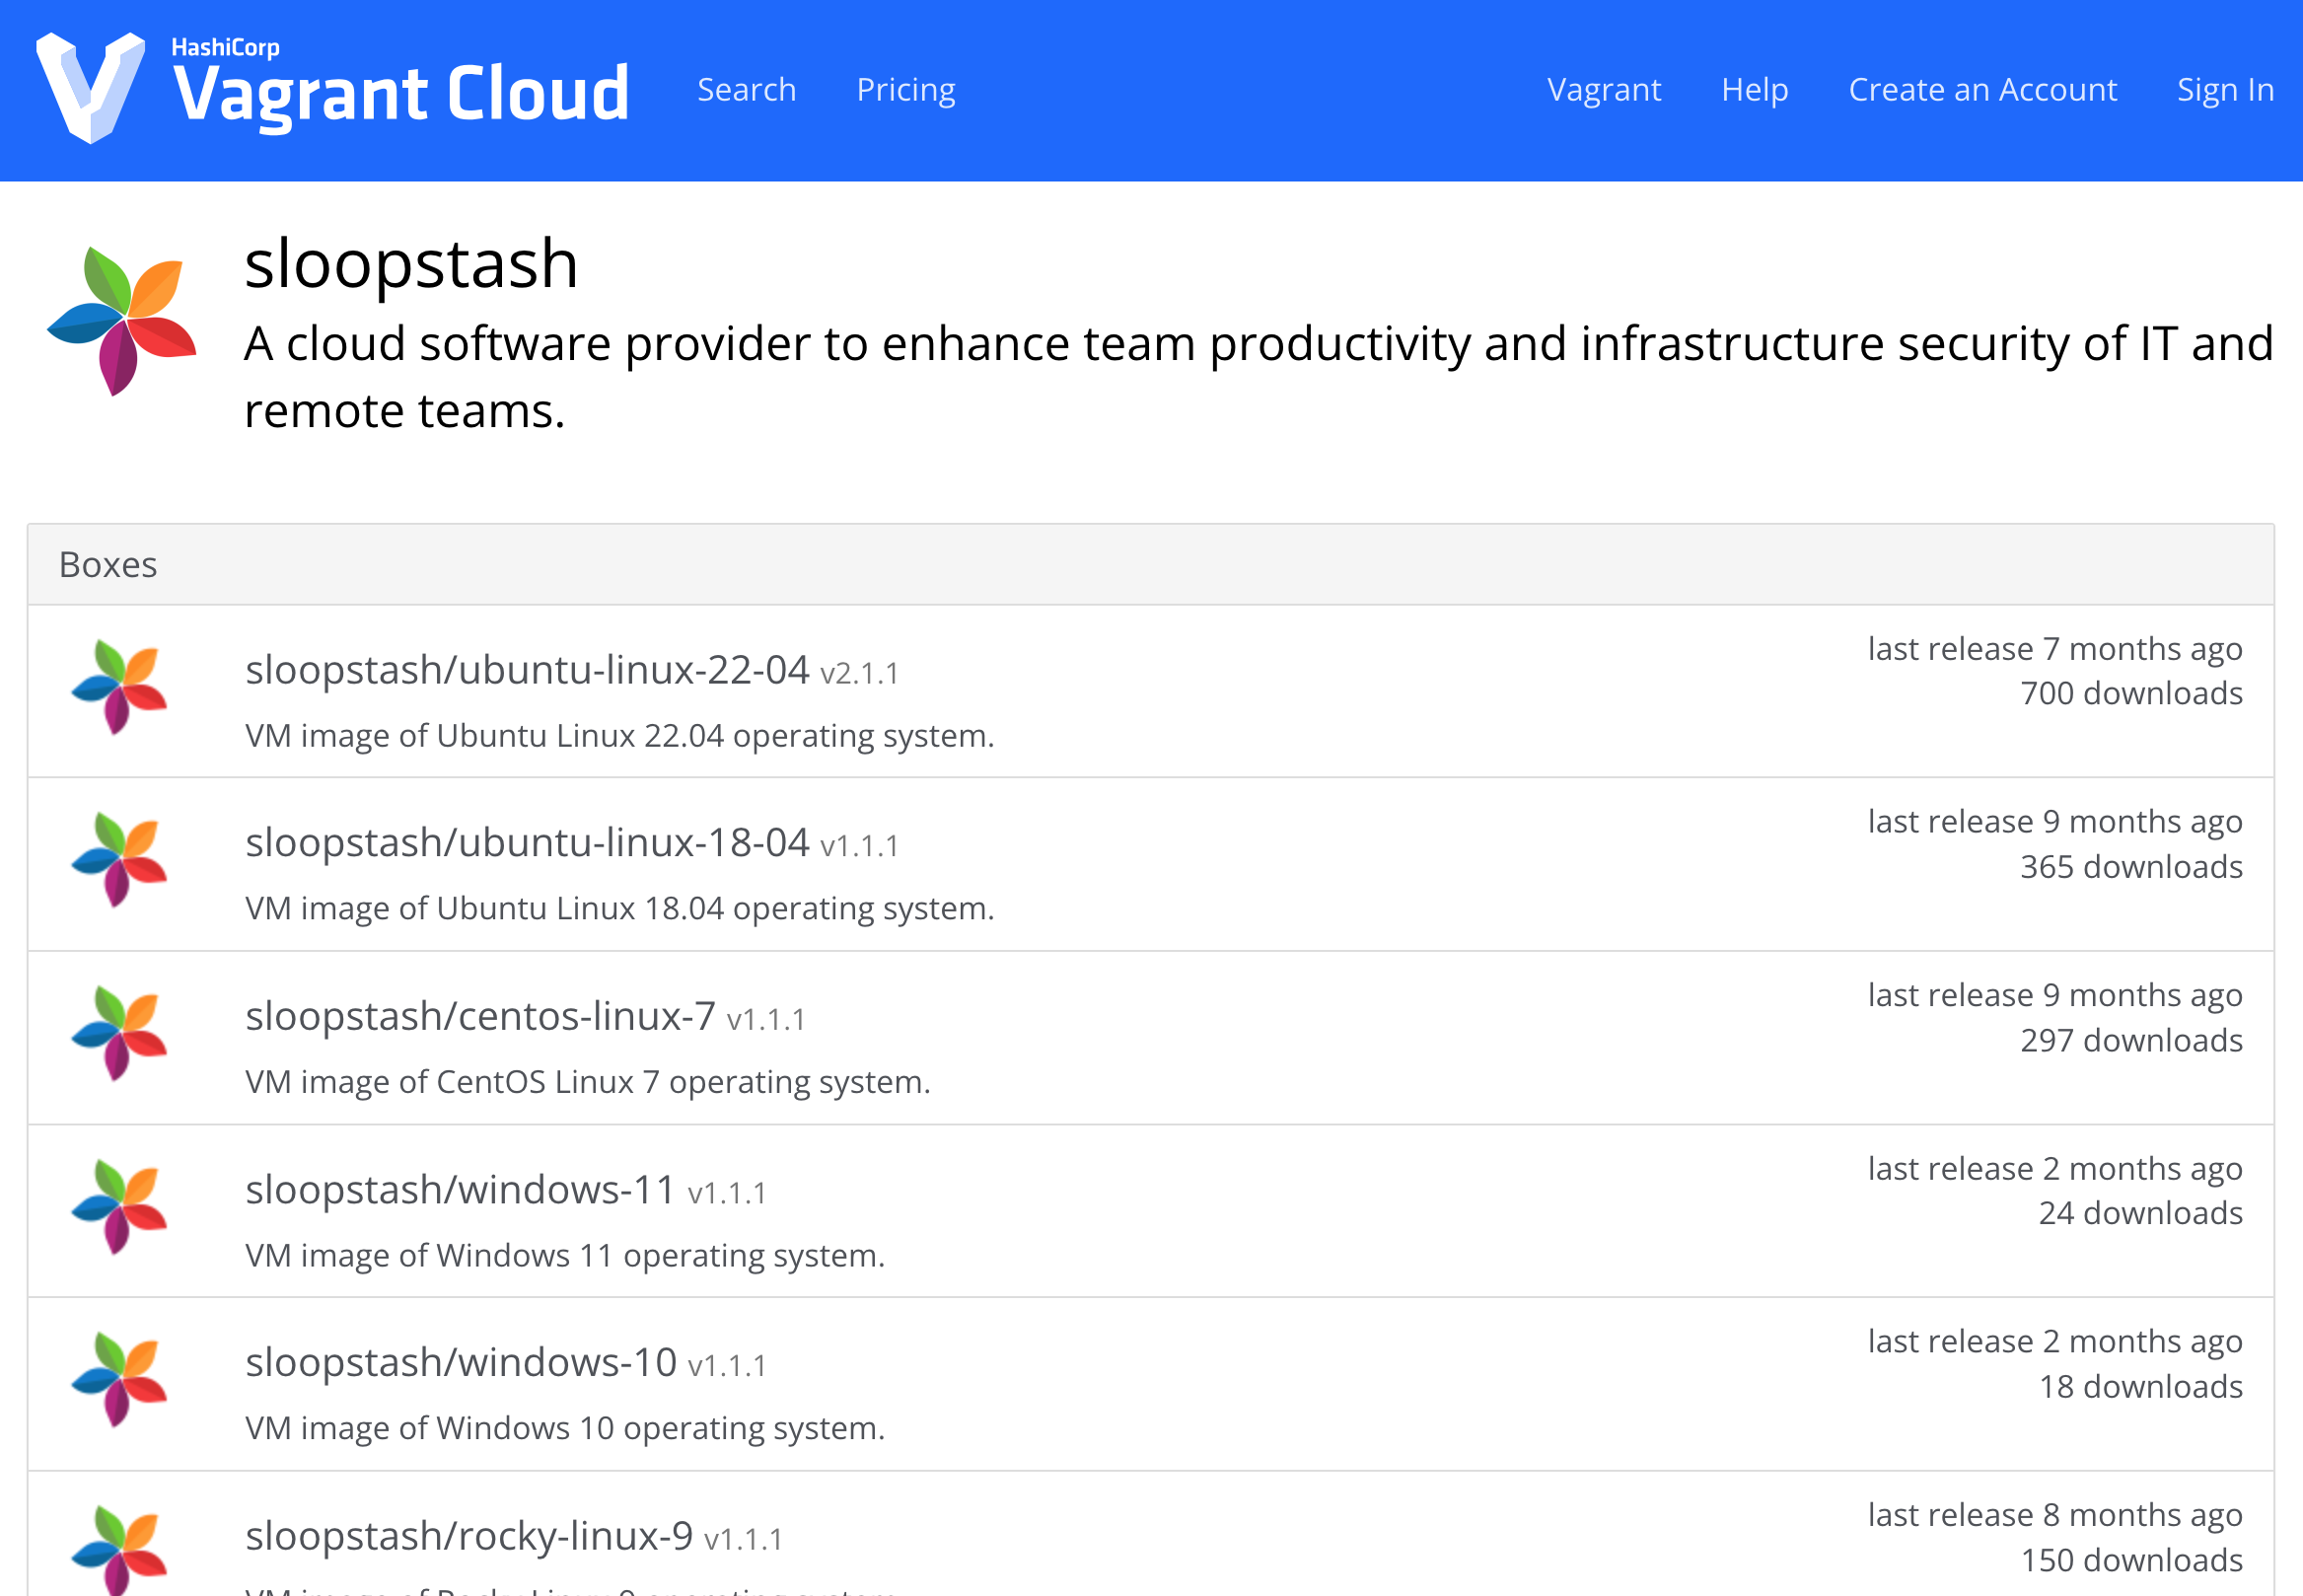2303x1596 pixels.
Task: Go to the Vagrant nav link
Action: [1604, 90]
